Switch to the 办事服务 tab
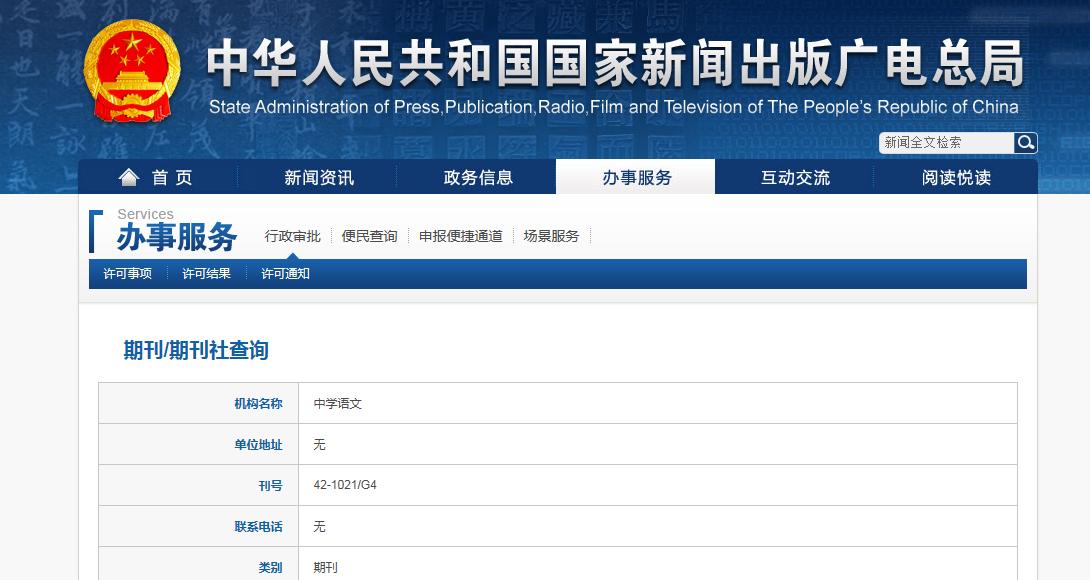Screen dimensions: 1090x580 click(x=637, y=176)
